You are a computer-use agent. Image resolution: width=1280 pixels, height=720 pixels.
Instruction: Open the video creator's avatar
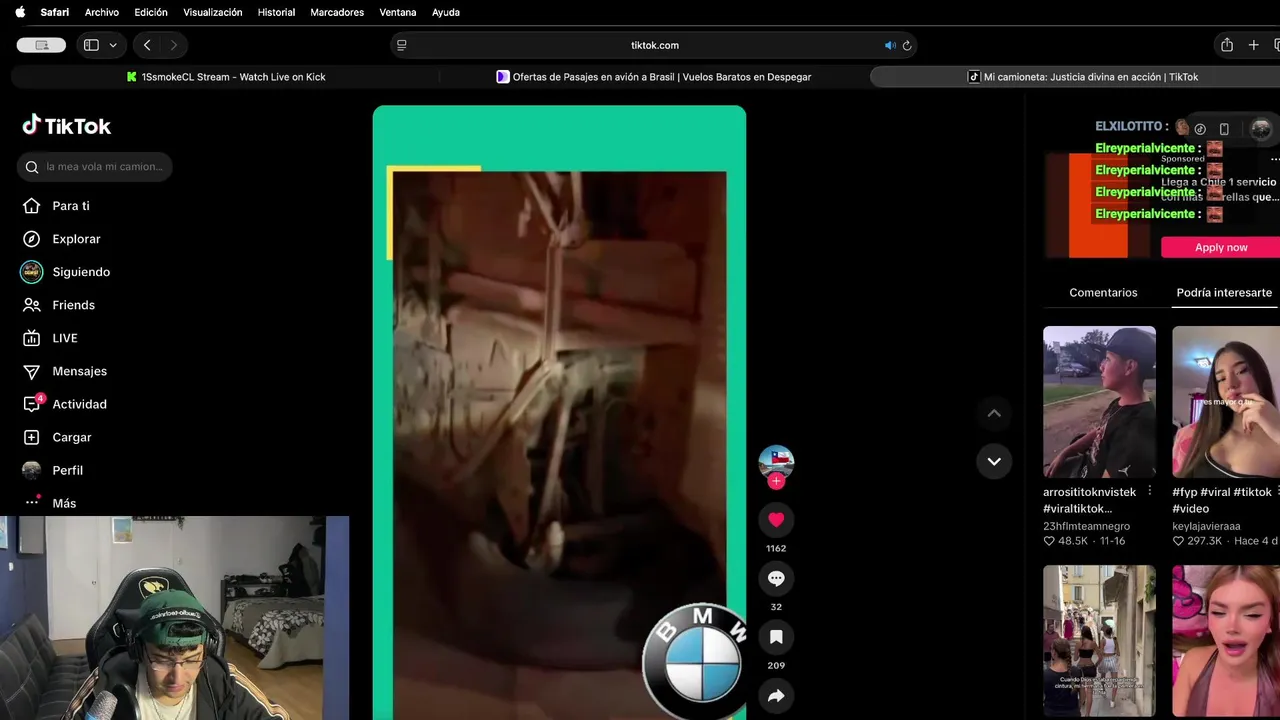(776, 462)
